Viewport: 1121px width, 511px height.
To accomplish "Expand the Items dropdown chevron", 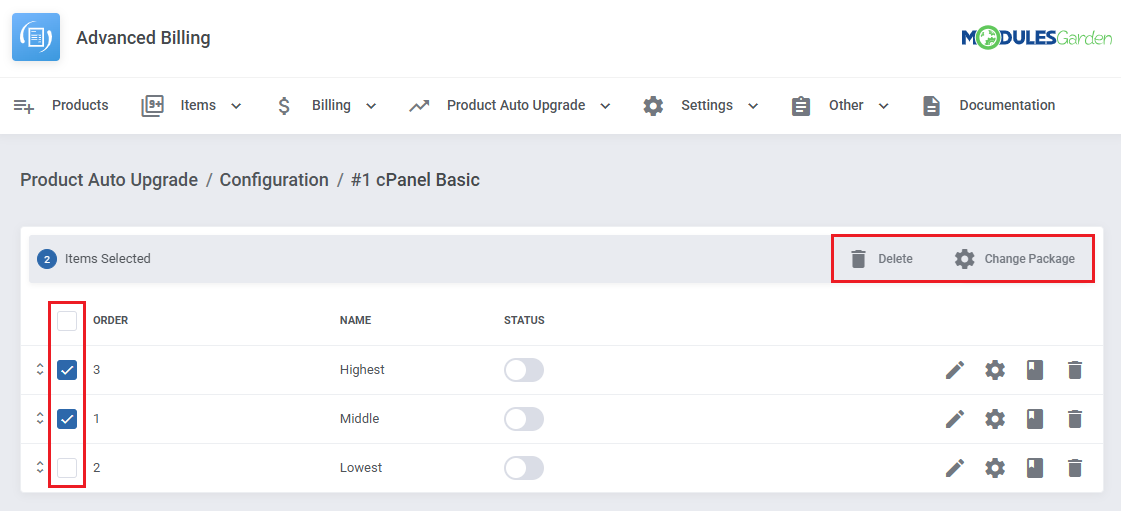I will [236, 106].
